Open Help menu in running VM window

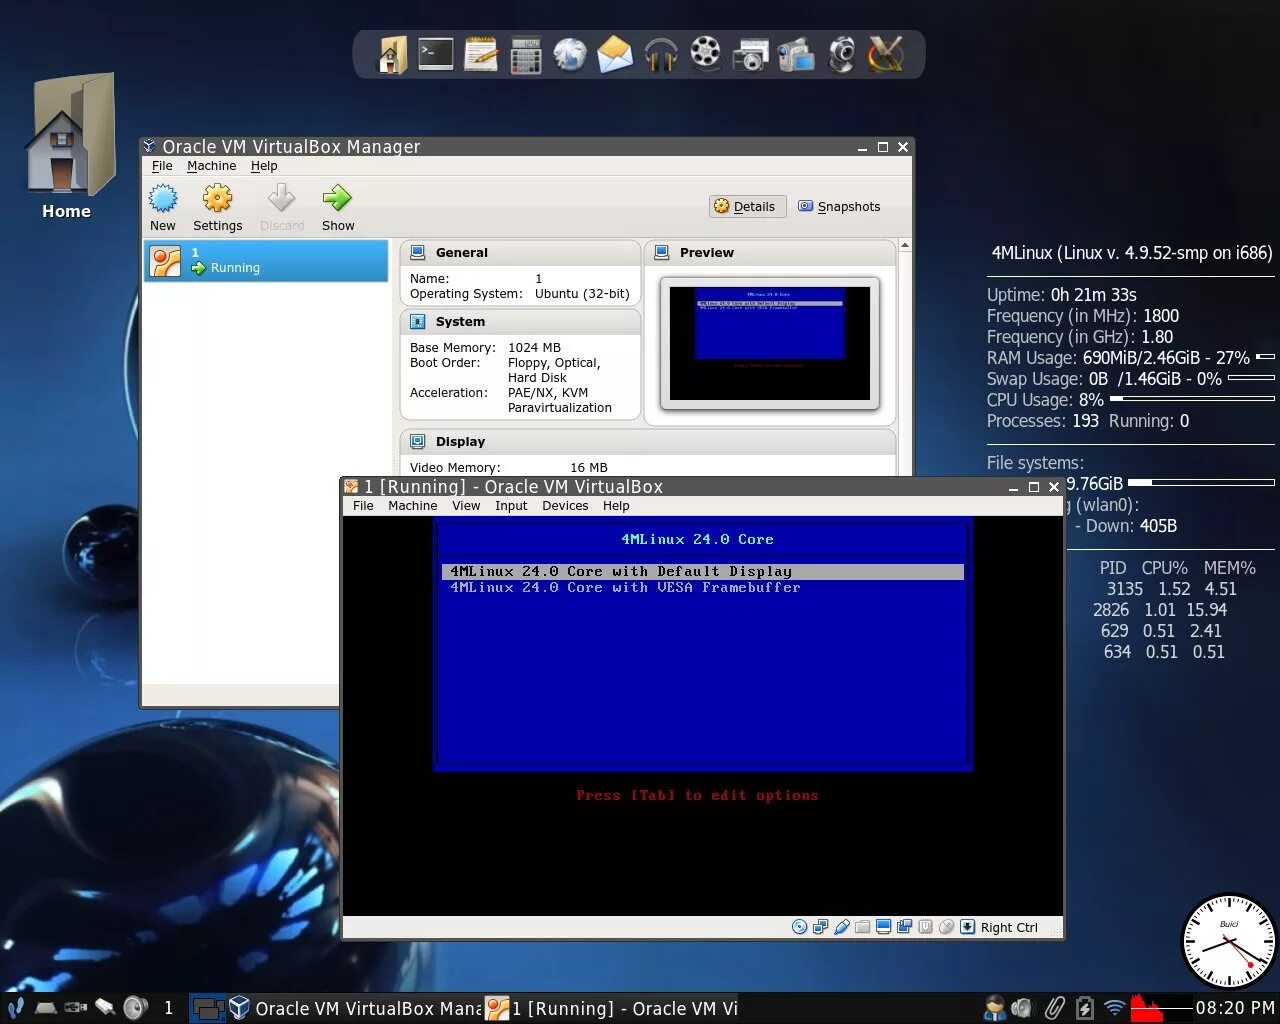pos(616,506)
